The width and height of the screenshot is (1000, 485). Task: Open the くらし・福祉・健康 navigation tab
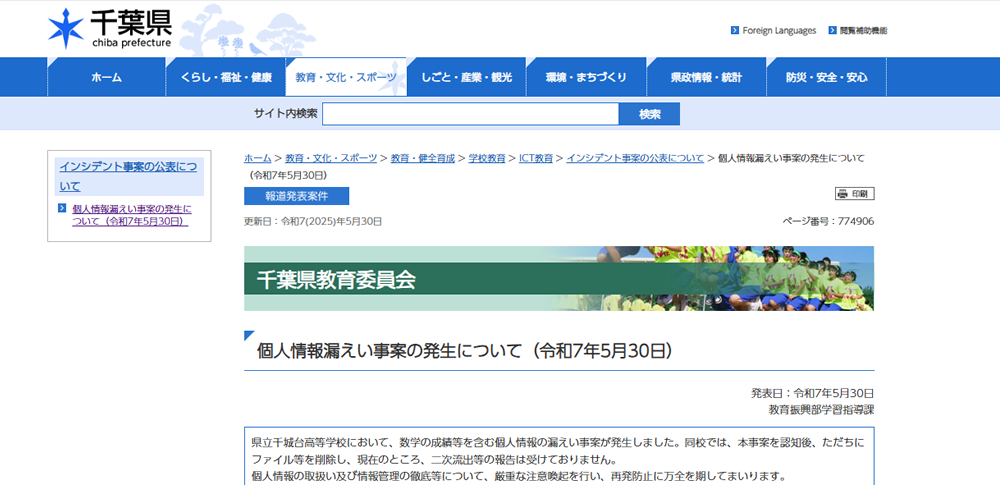(x=226, y=77)
